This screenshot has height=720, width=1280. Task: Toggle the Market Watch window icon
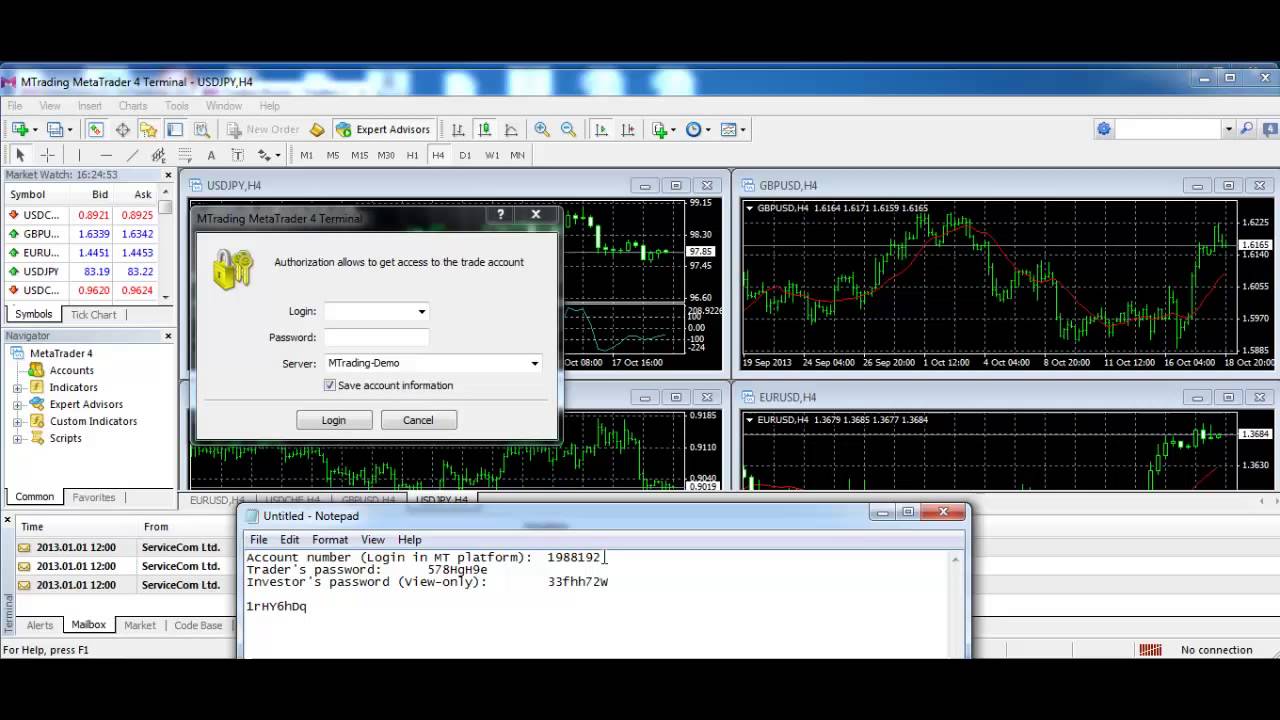pos(96,129)
